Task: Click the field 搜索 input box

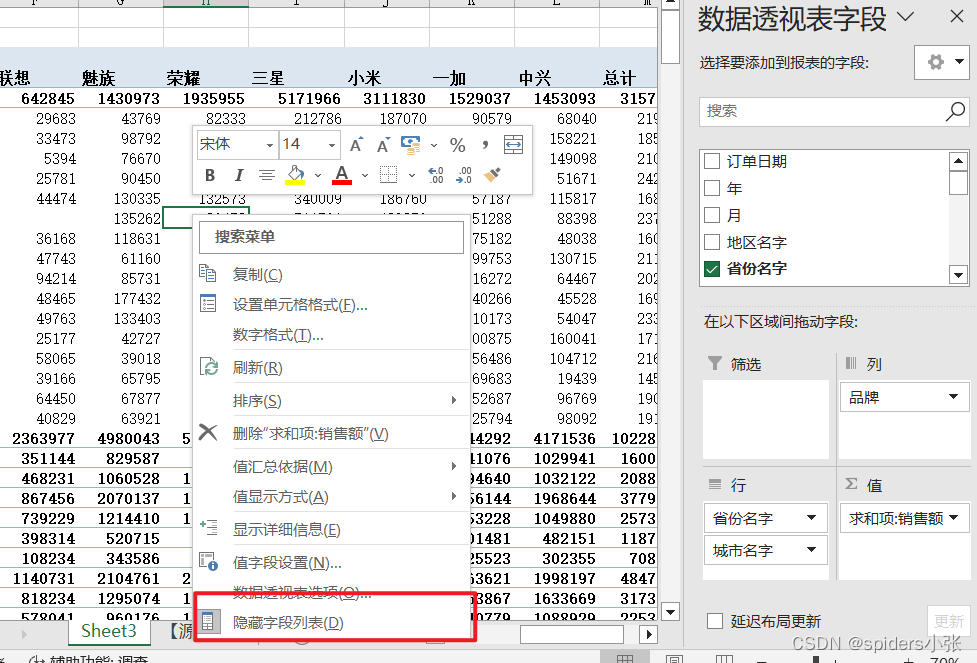Action: tap(834, 112)
